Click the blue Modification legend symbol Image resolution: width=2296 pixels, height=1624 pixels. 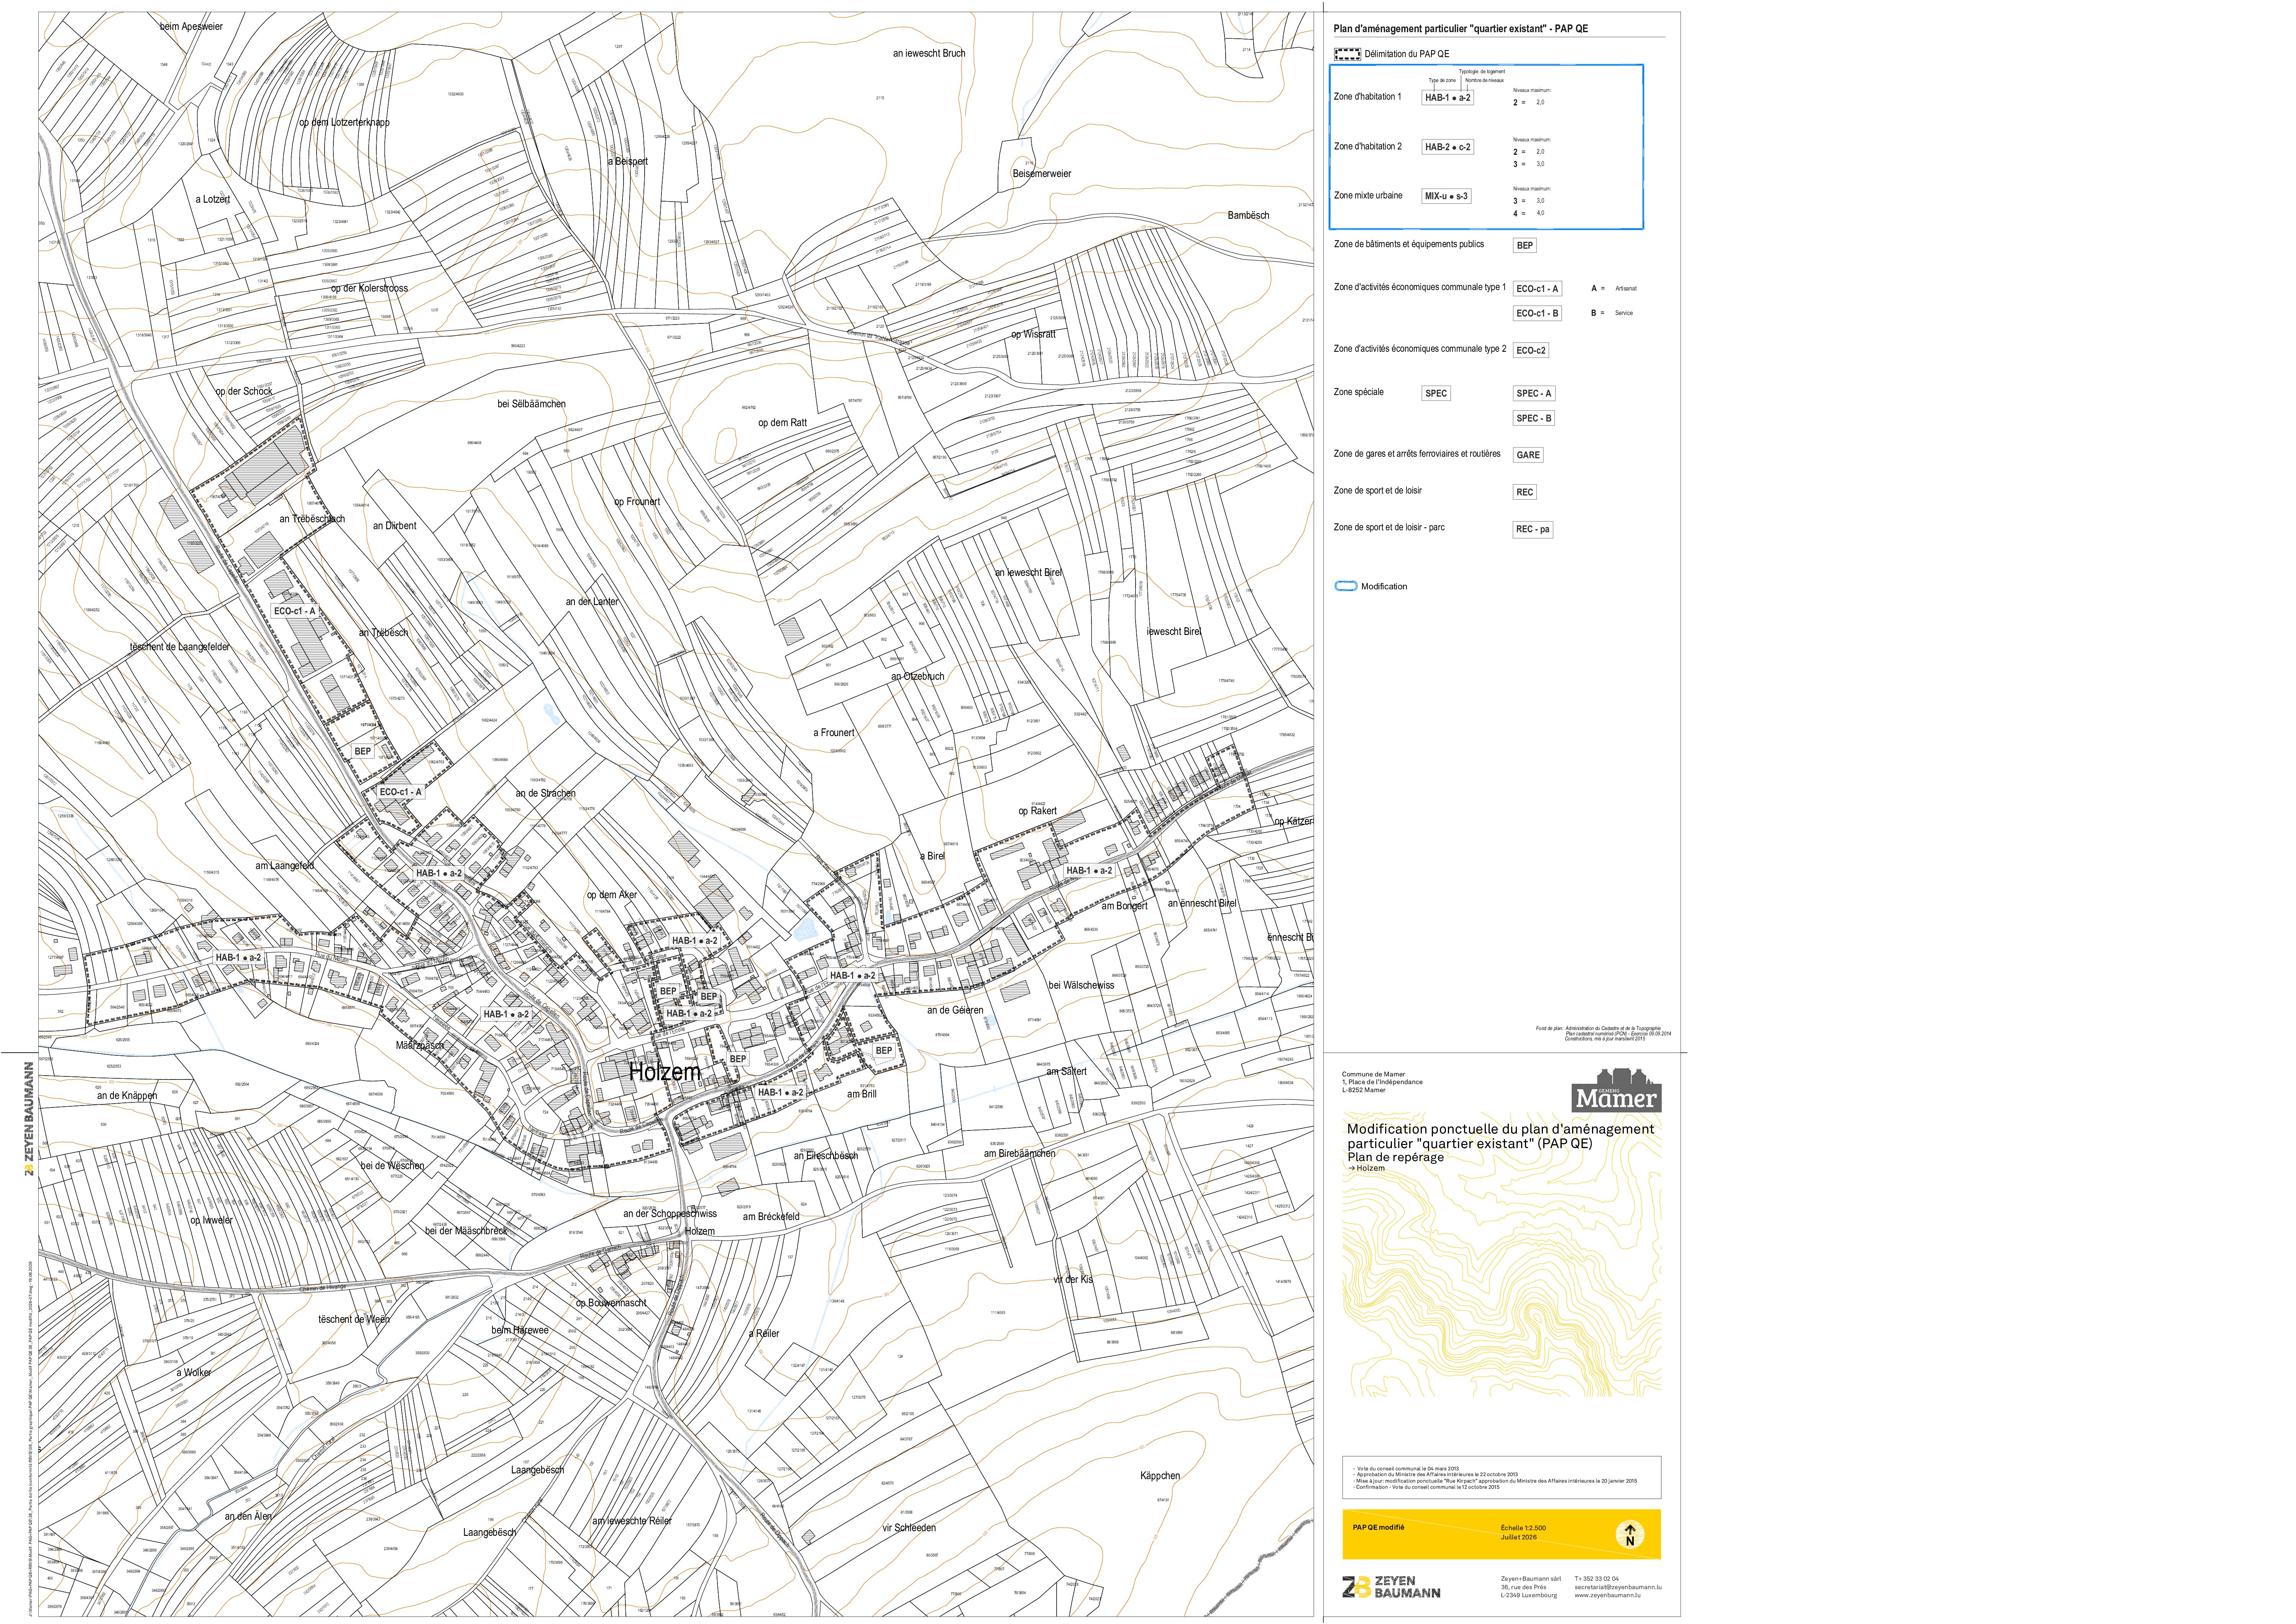coord(1346,586)
